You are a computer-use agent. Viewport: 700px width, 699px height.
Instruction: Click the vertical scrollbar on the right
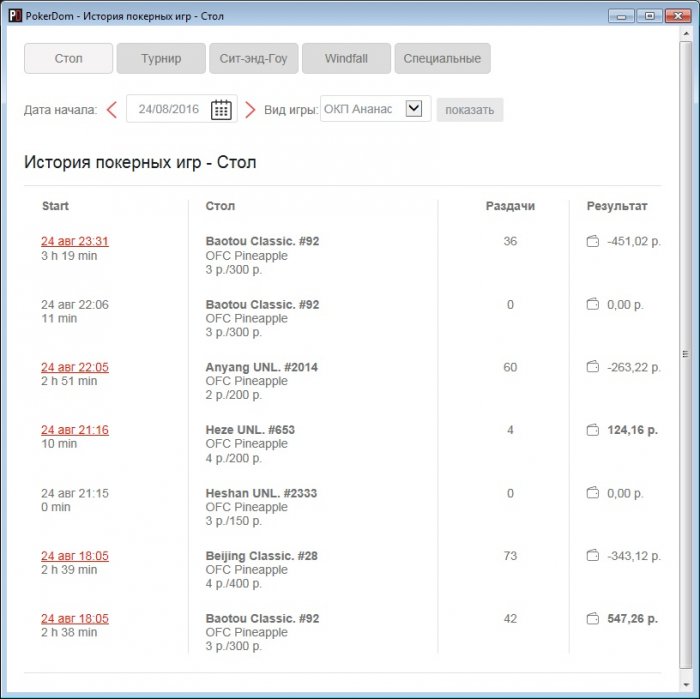click(685, 354)
